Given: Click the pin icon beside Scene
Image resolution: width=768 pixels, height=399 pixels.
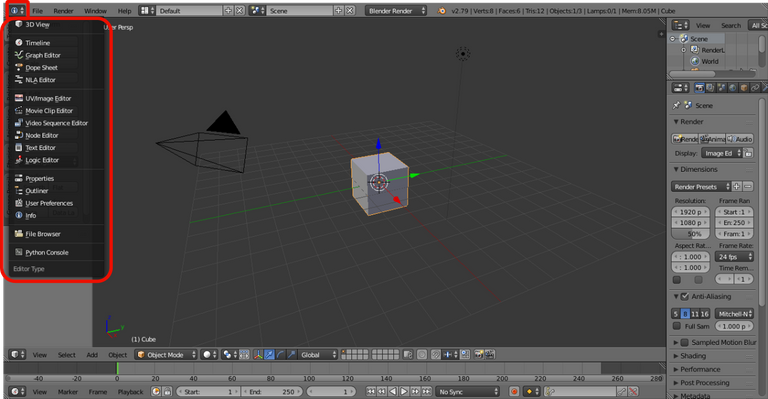Looking at the screenshot, I should (676, 105).
